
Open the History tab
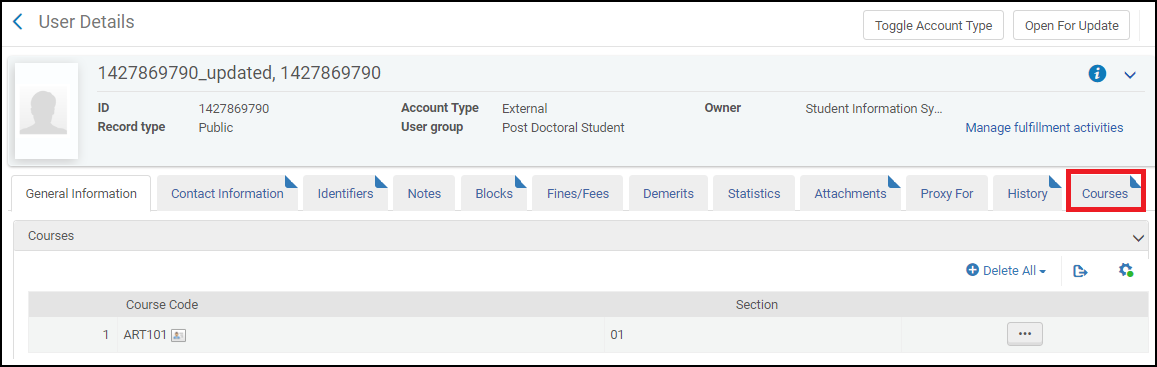pos(1028,193)
